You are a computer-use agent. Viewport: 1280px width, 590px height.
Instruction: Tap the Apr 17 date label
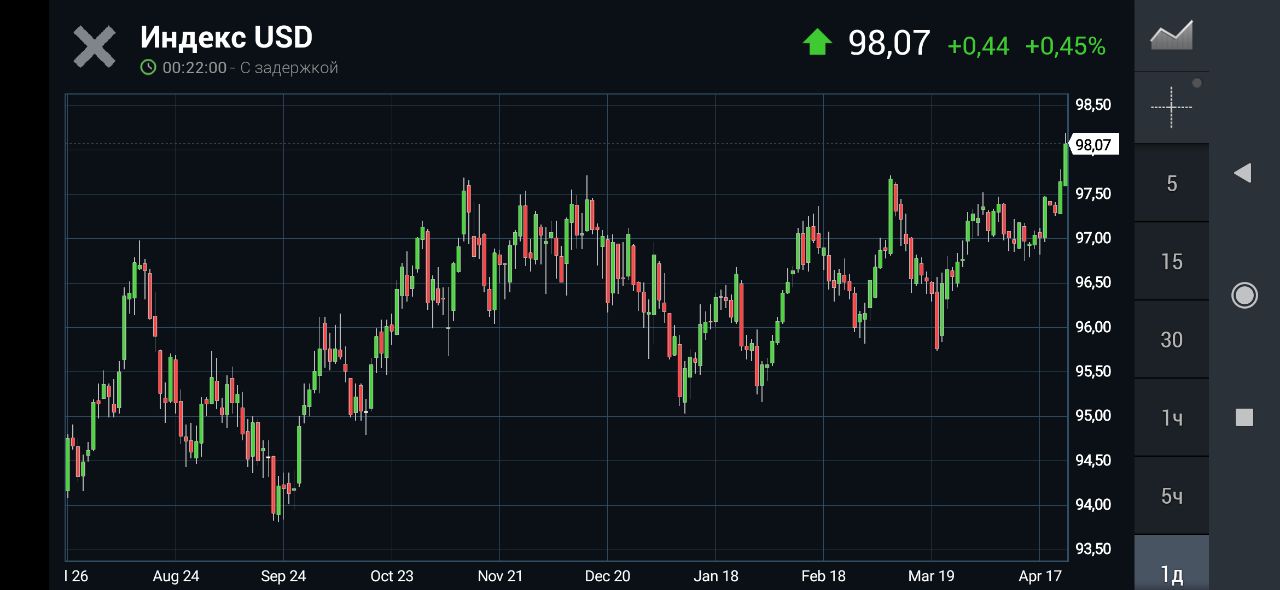click(x=1040, y=576)
